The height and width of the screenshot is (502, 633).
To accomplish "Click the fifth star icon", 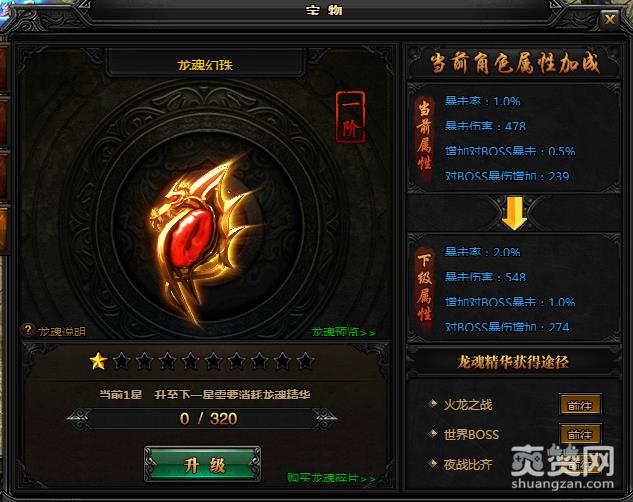I will [x=191, y=361].
